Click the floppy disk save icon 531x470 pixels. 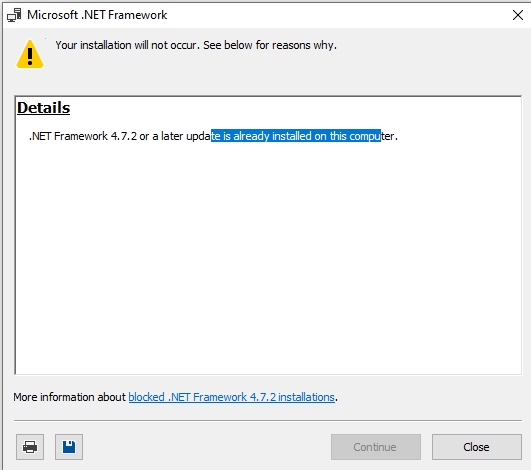coord(69,447)
